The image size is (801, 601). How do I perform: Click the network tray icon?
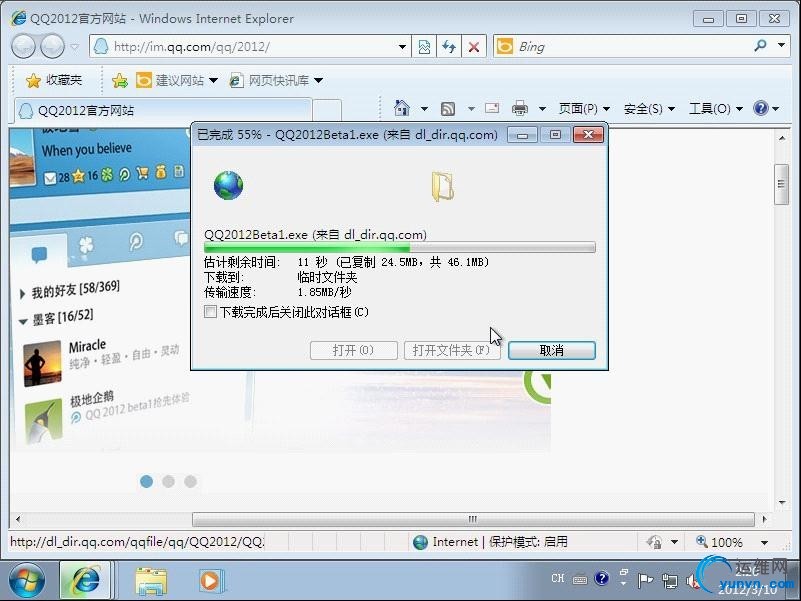(669, 581)
